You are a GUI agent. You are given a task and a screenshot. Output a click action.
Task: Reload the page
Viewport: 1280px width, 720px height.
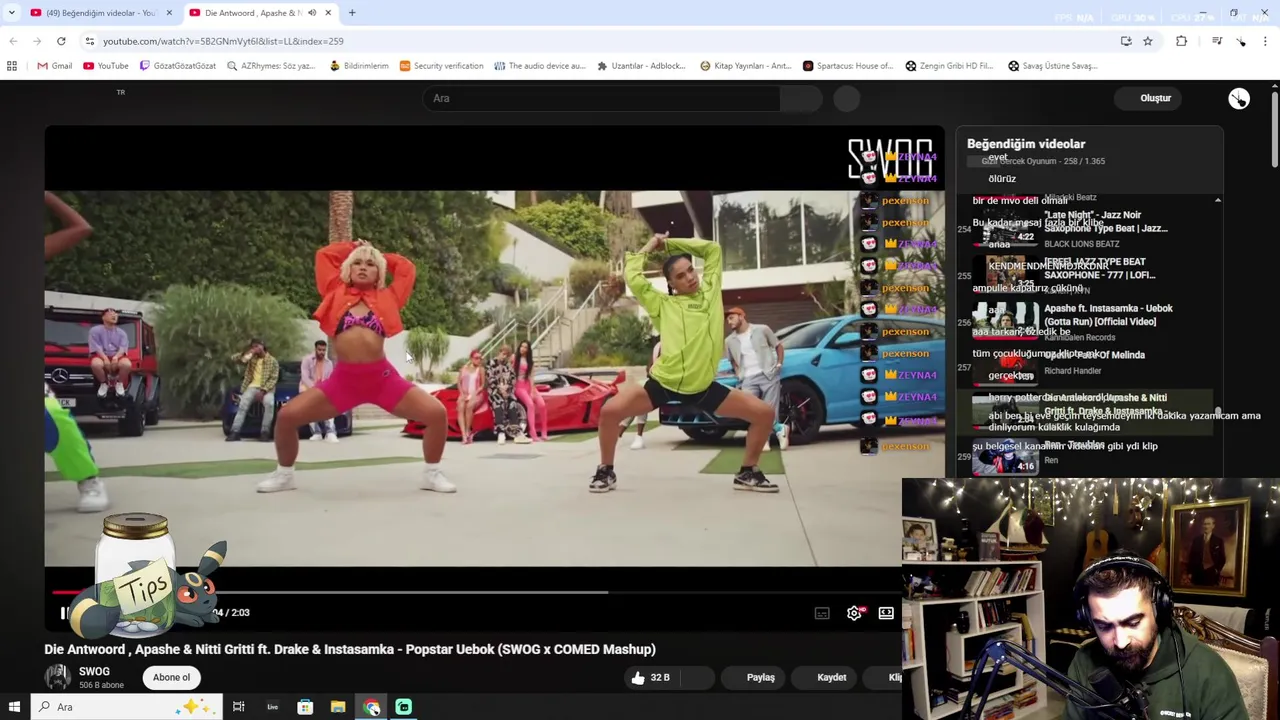[x=61, y=41]
